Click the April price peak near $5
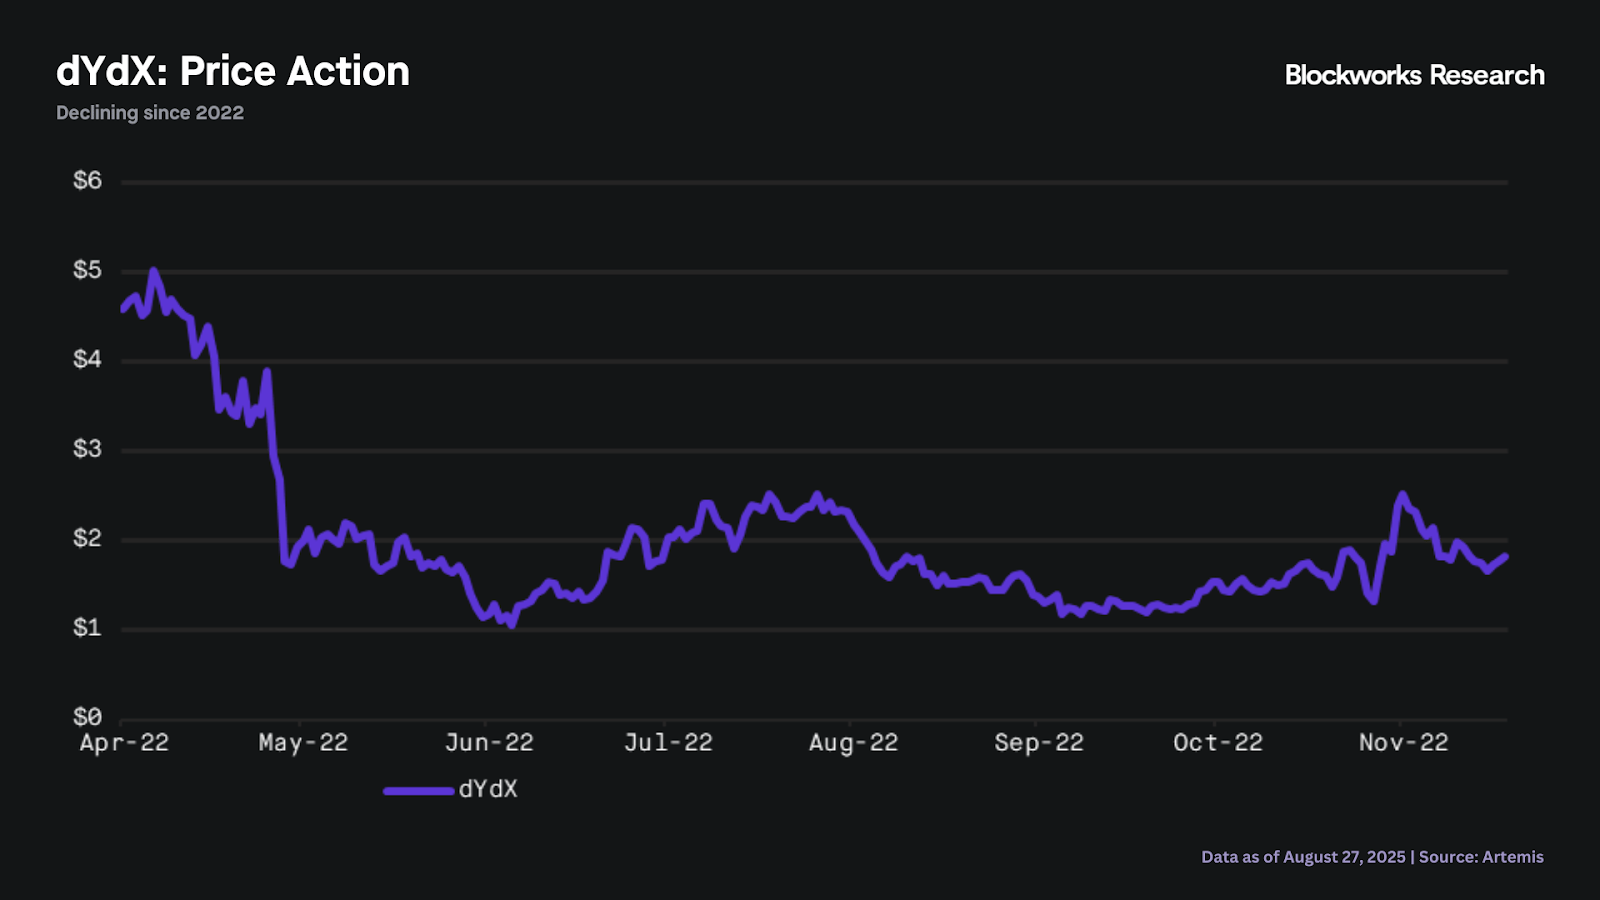The height and width of the screenshot is (900, 1600). (153, 271)
